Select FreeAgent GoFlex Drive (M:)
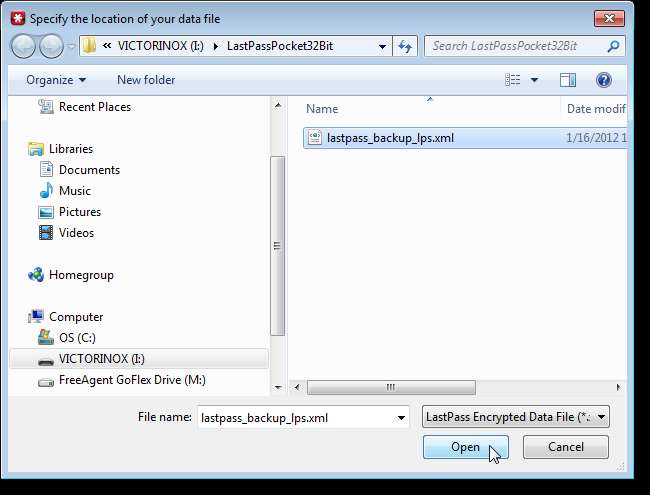 pos(132,380)
